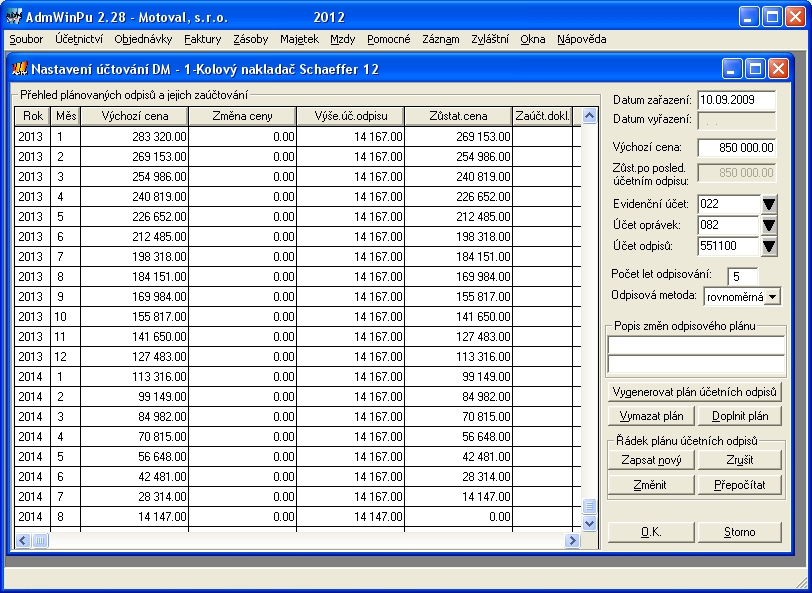812x593 pixels.
Task: Open the Okna menu
Action: coord(533,39)
